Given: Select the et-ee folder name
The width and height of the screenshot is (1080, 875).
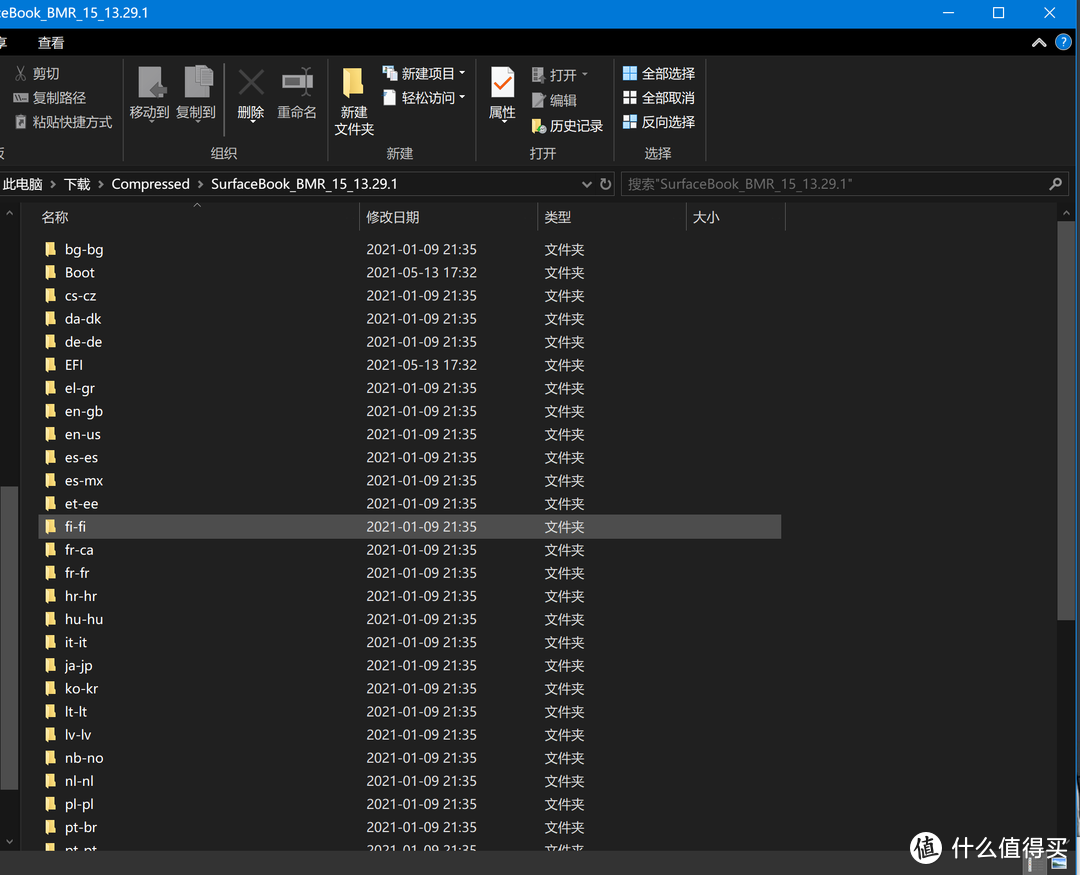Looking at the screenshot, I should coord(81,504).
